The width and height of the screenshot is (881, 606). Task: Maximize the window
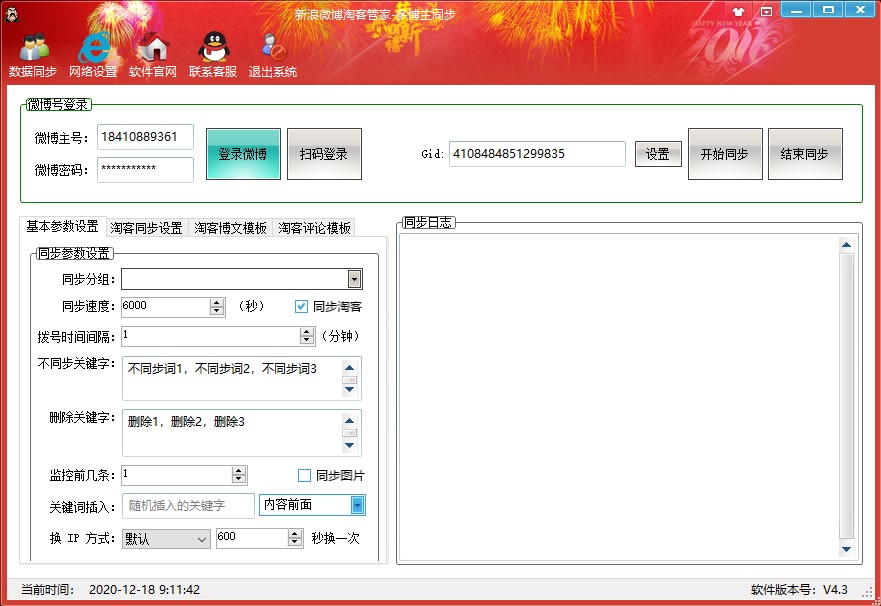(x=828, y=10)
